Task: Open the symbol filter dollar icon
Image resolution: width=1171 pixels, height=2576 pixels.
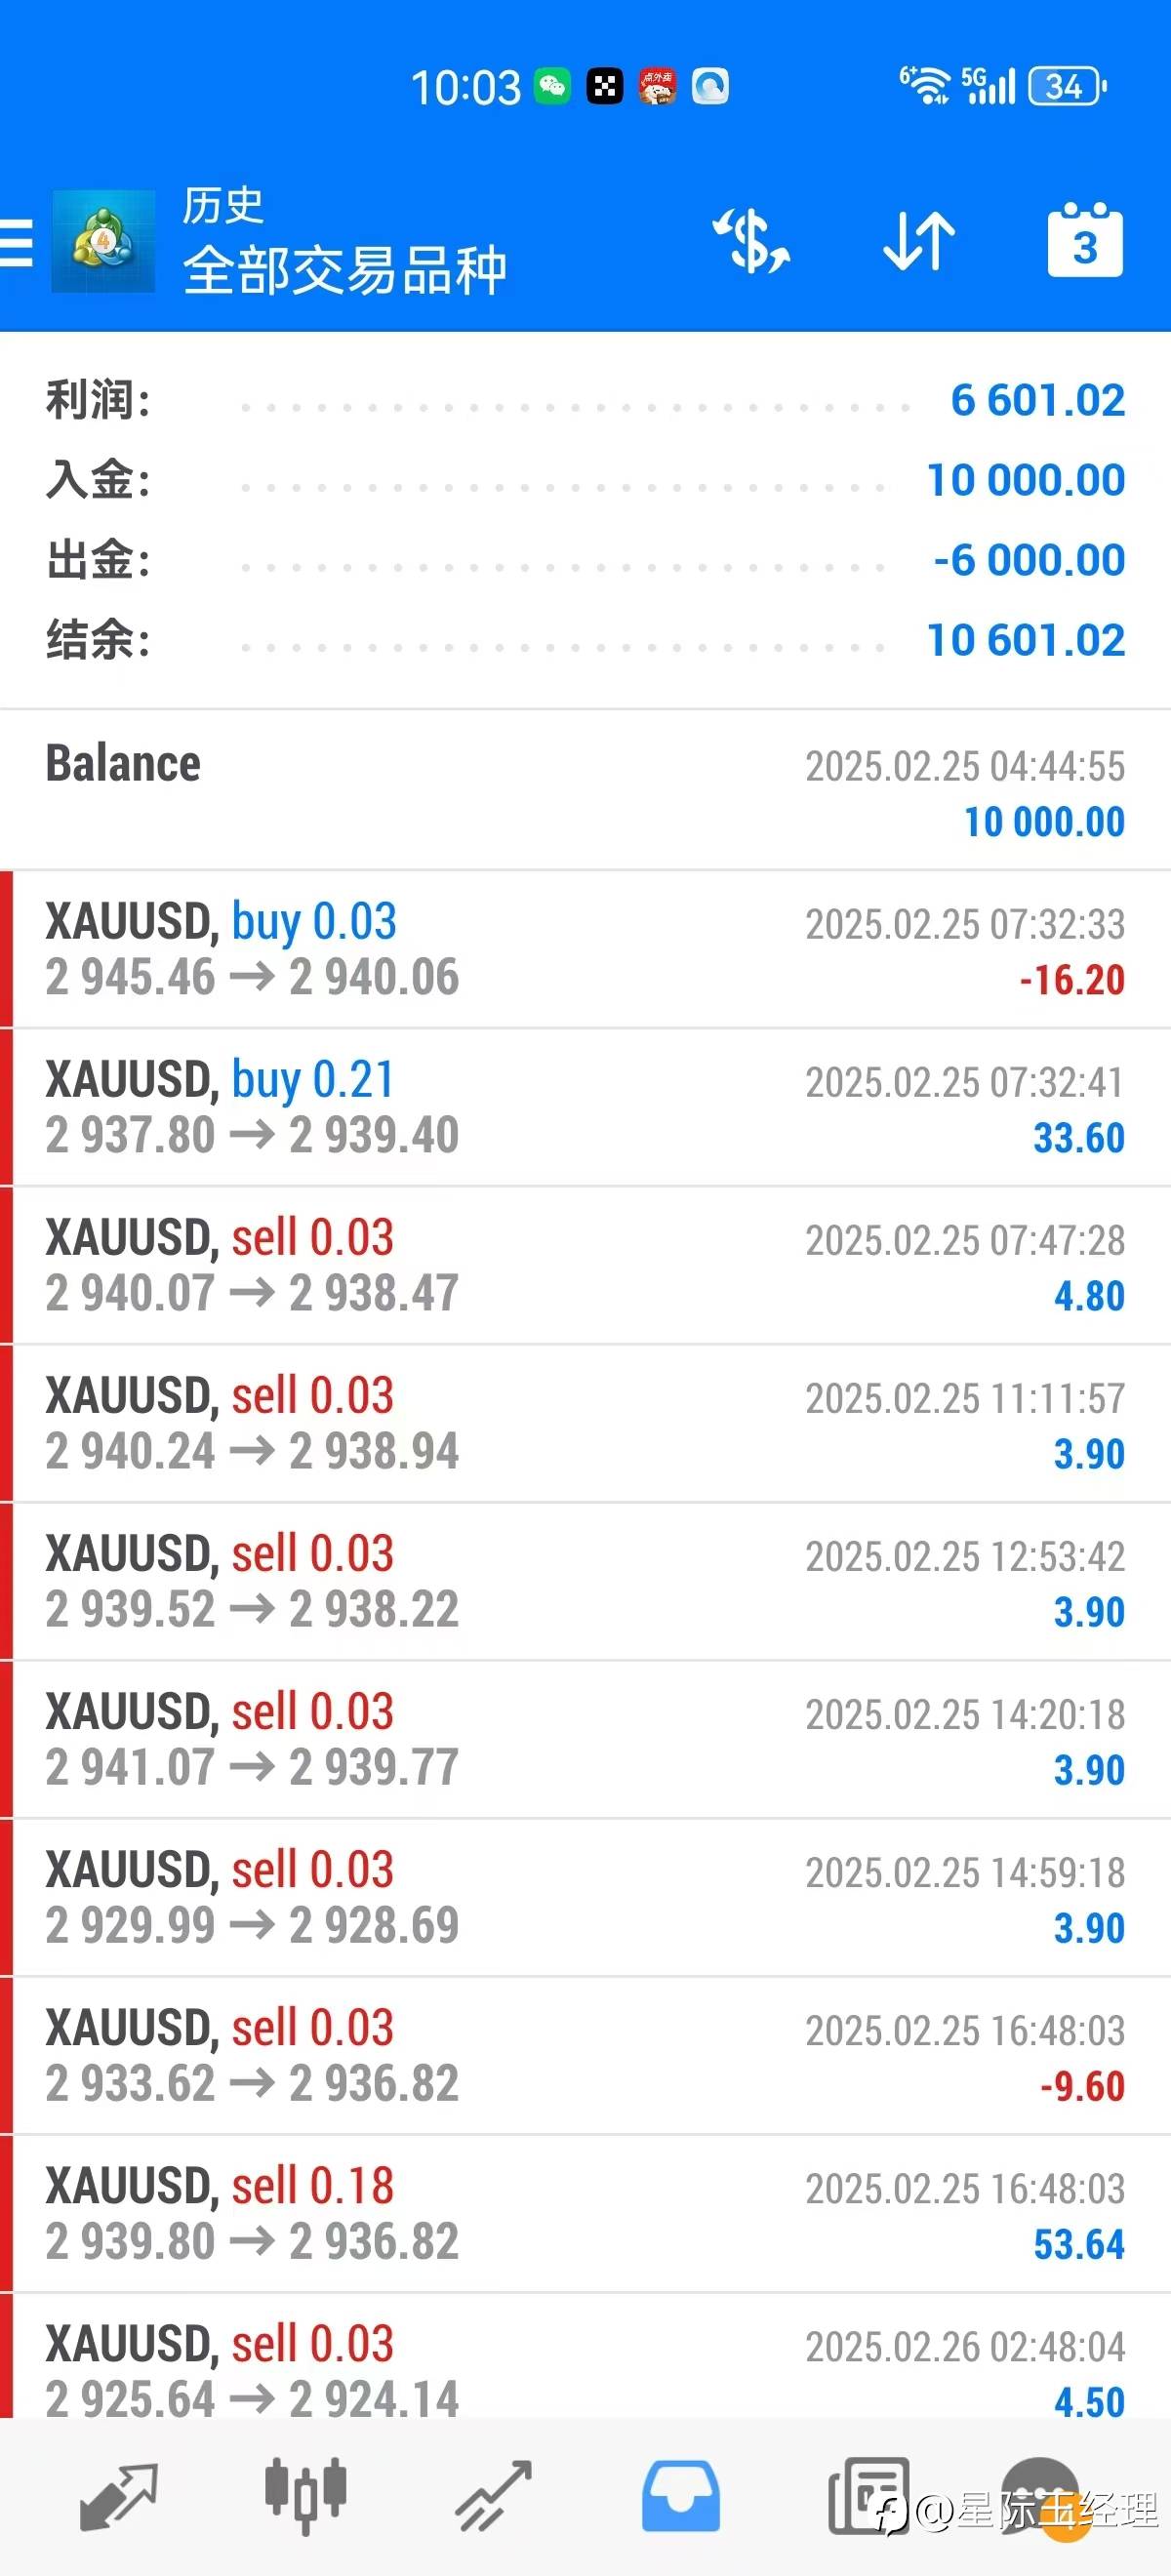Action: tap(751, 241)
